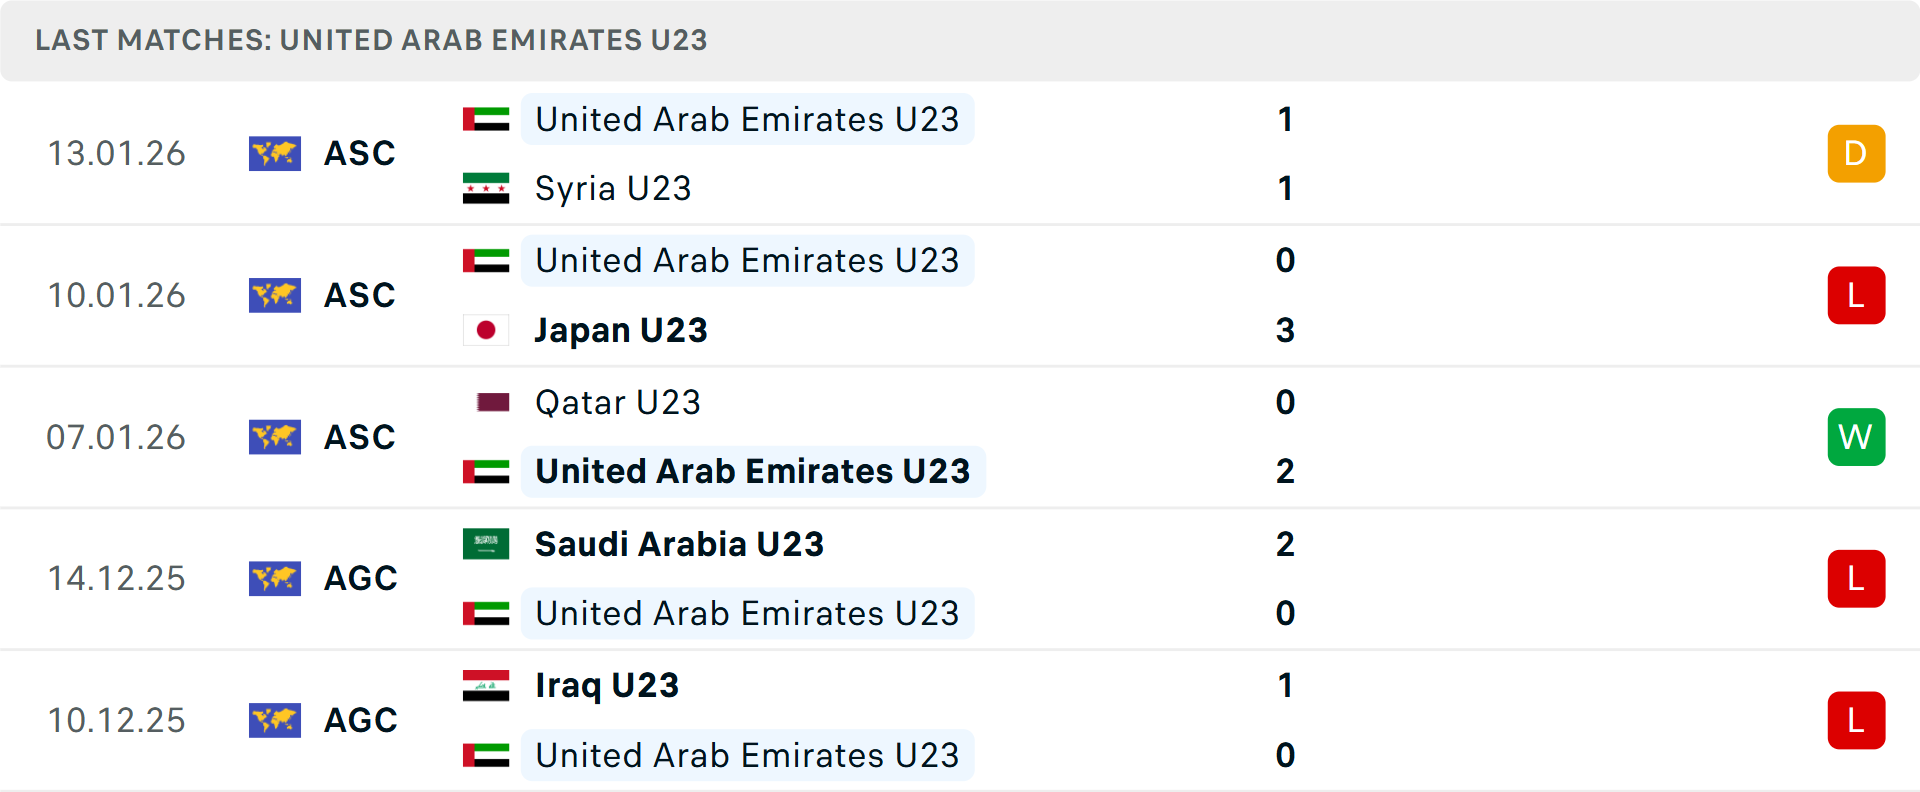Open the Syria U23 team link
The image size is (1920, 792).
pyautogui.click(x=613, y=189)
